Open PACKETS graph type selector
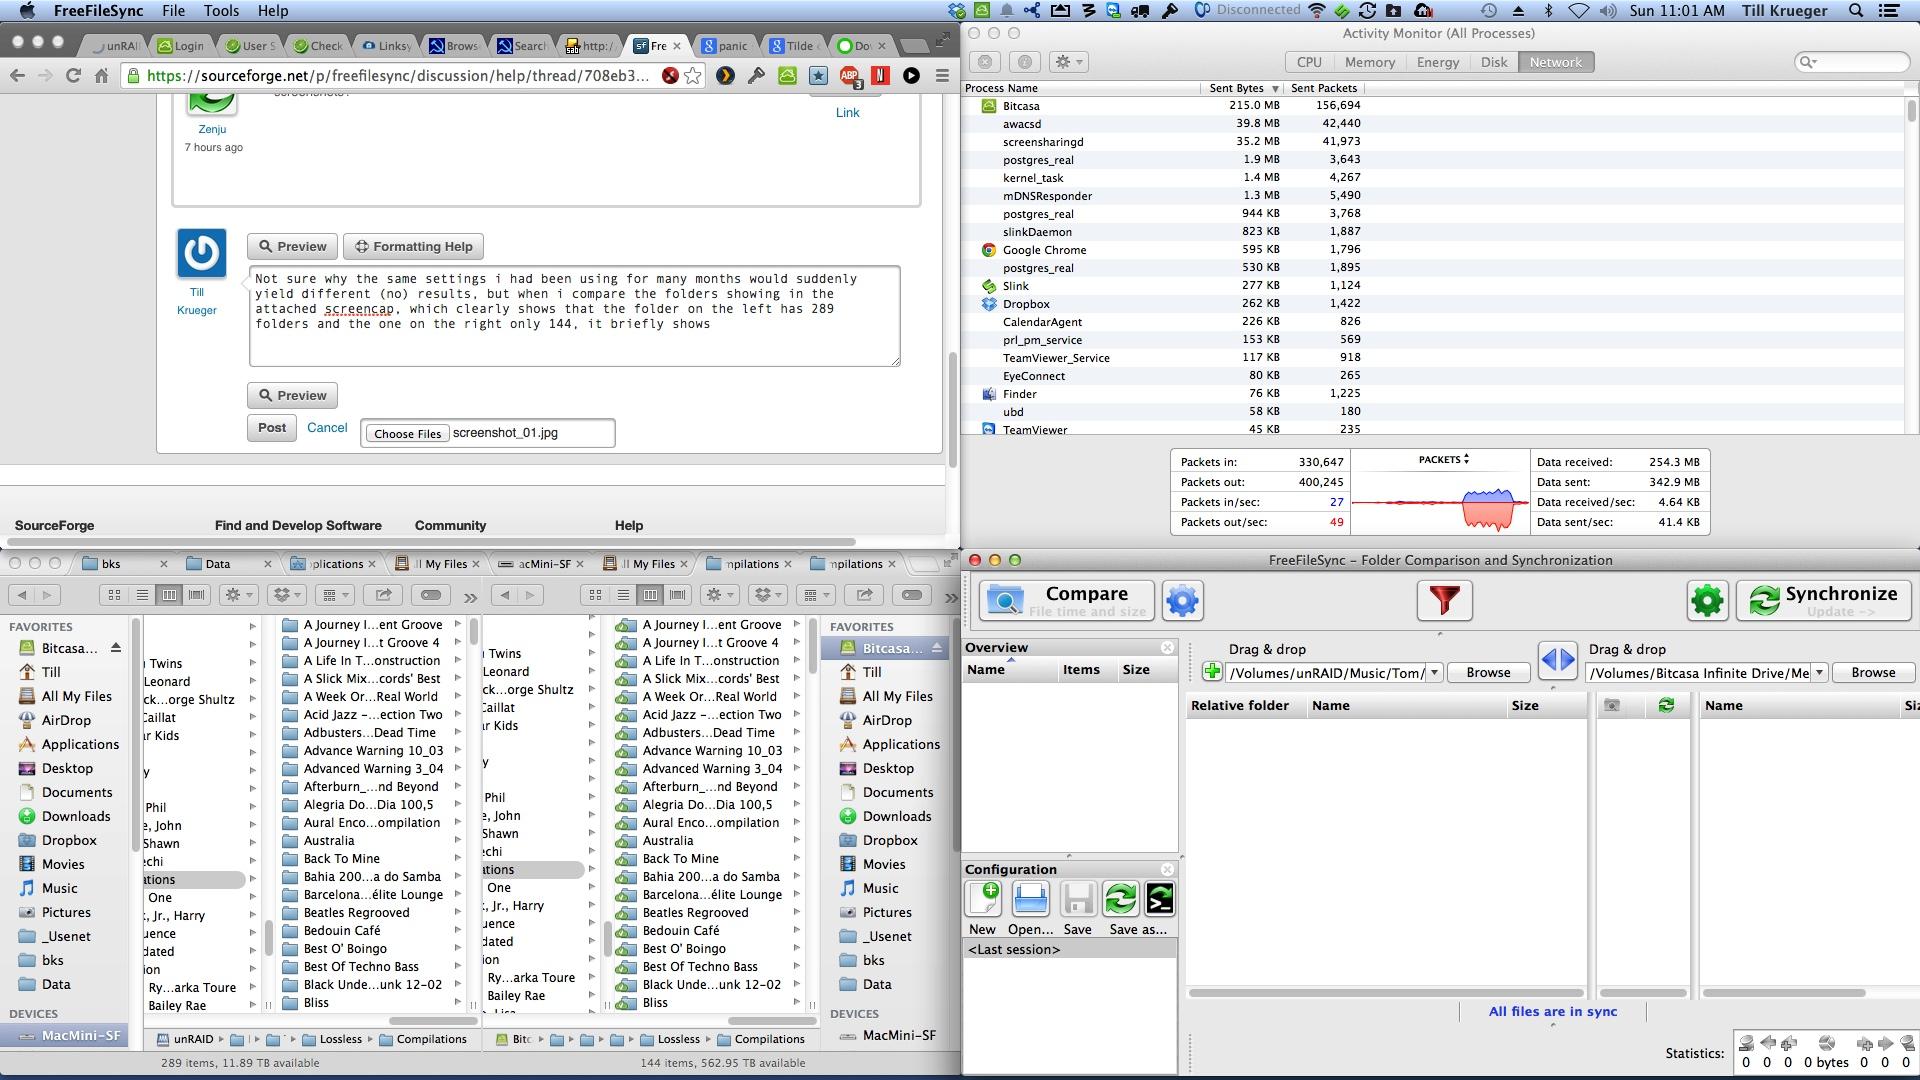The height and width of the screenshot is (1080, 1920). (1443, 460)
